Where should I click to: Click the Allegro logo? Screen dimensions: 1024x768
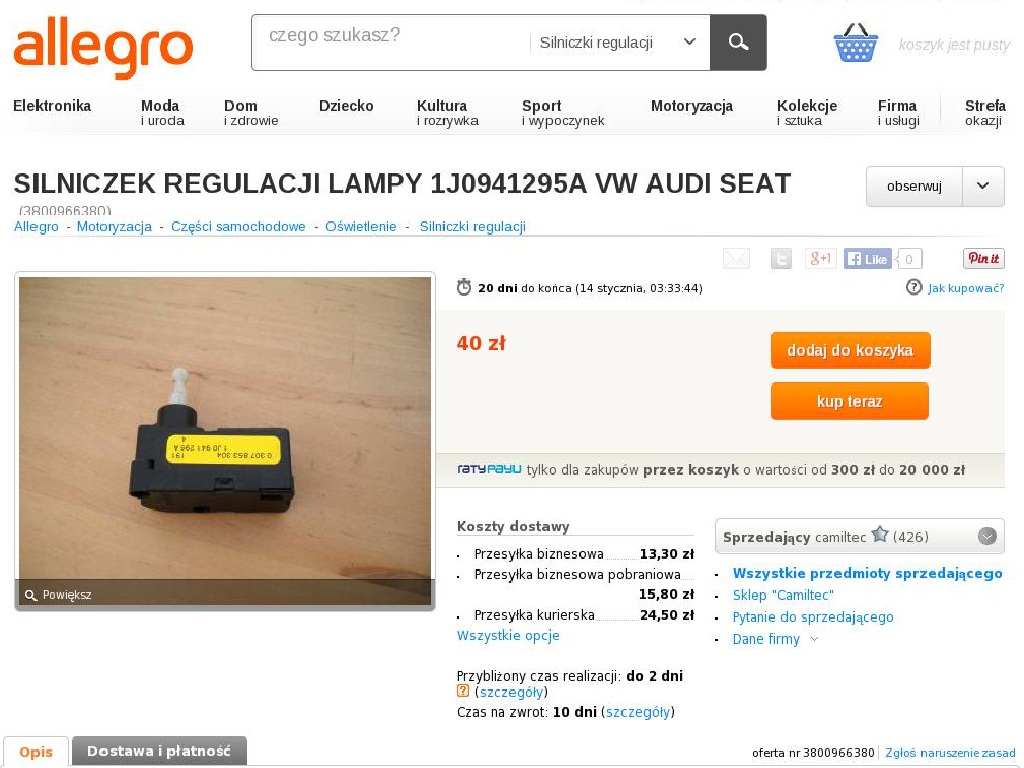click(103, 47)
